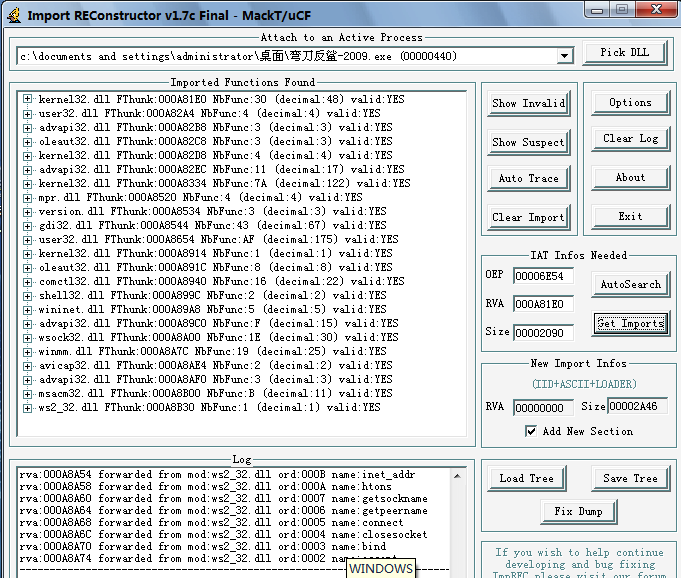Click the Get Imports button

[x=631, y=324]
